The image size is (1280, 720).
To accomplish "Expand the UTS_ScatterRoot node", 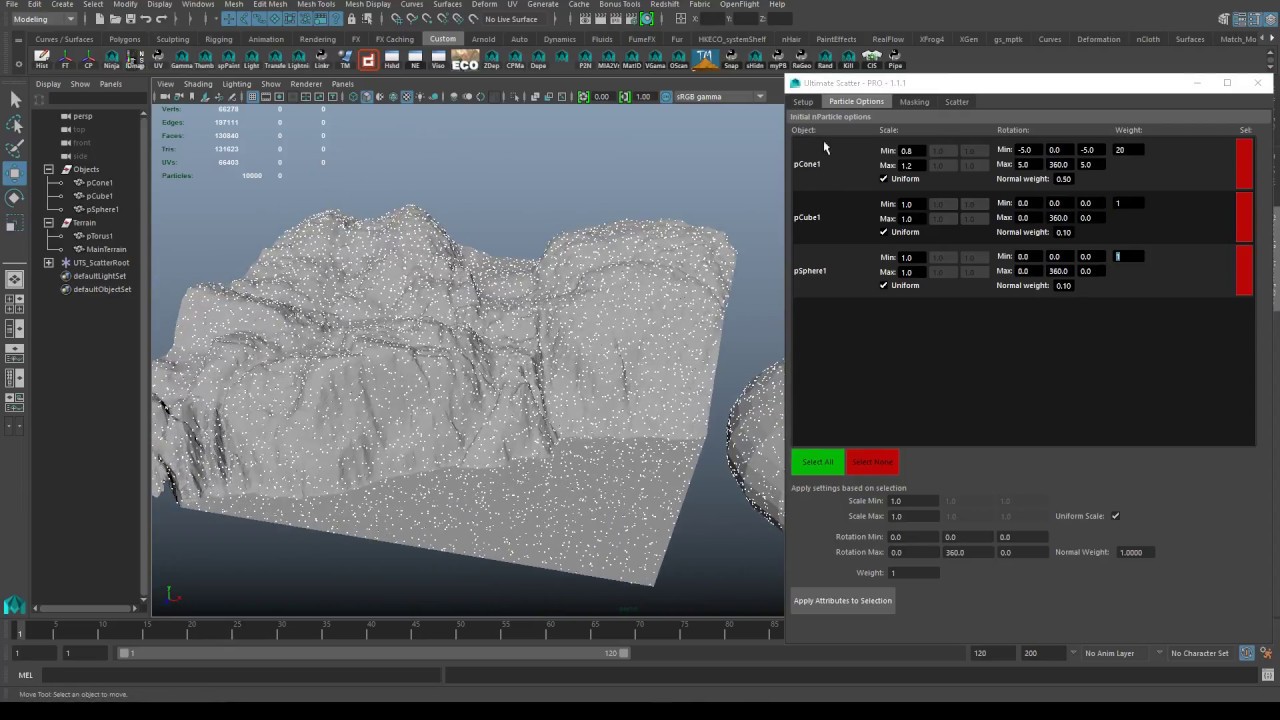I will click(49, 263).
